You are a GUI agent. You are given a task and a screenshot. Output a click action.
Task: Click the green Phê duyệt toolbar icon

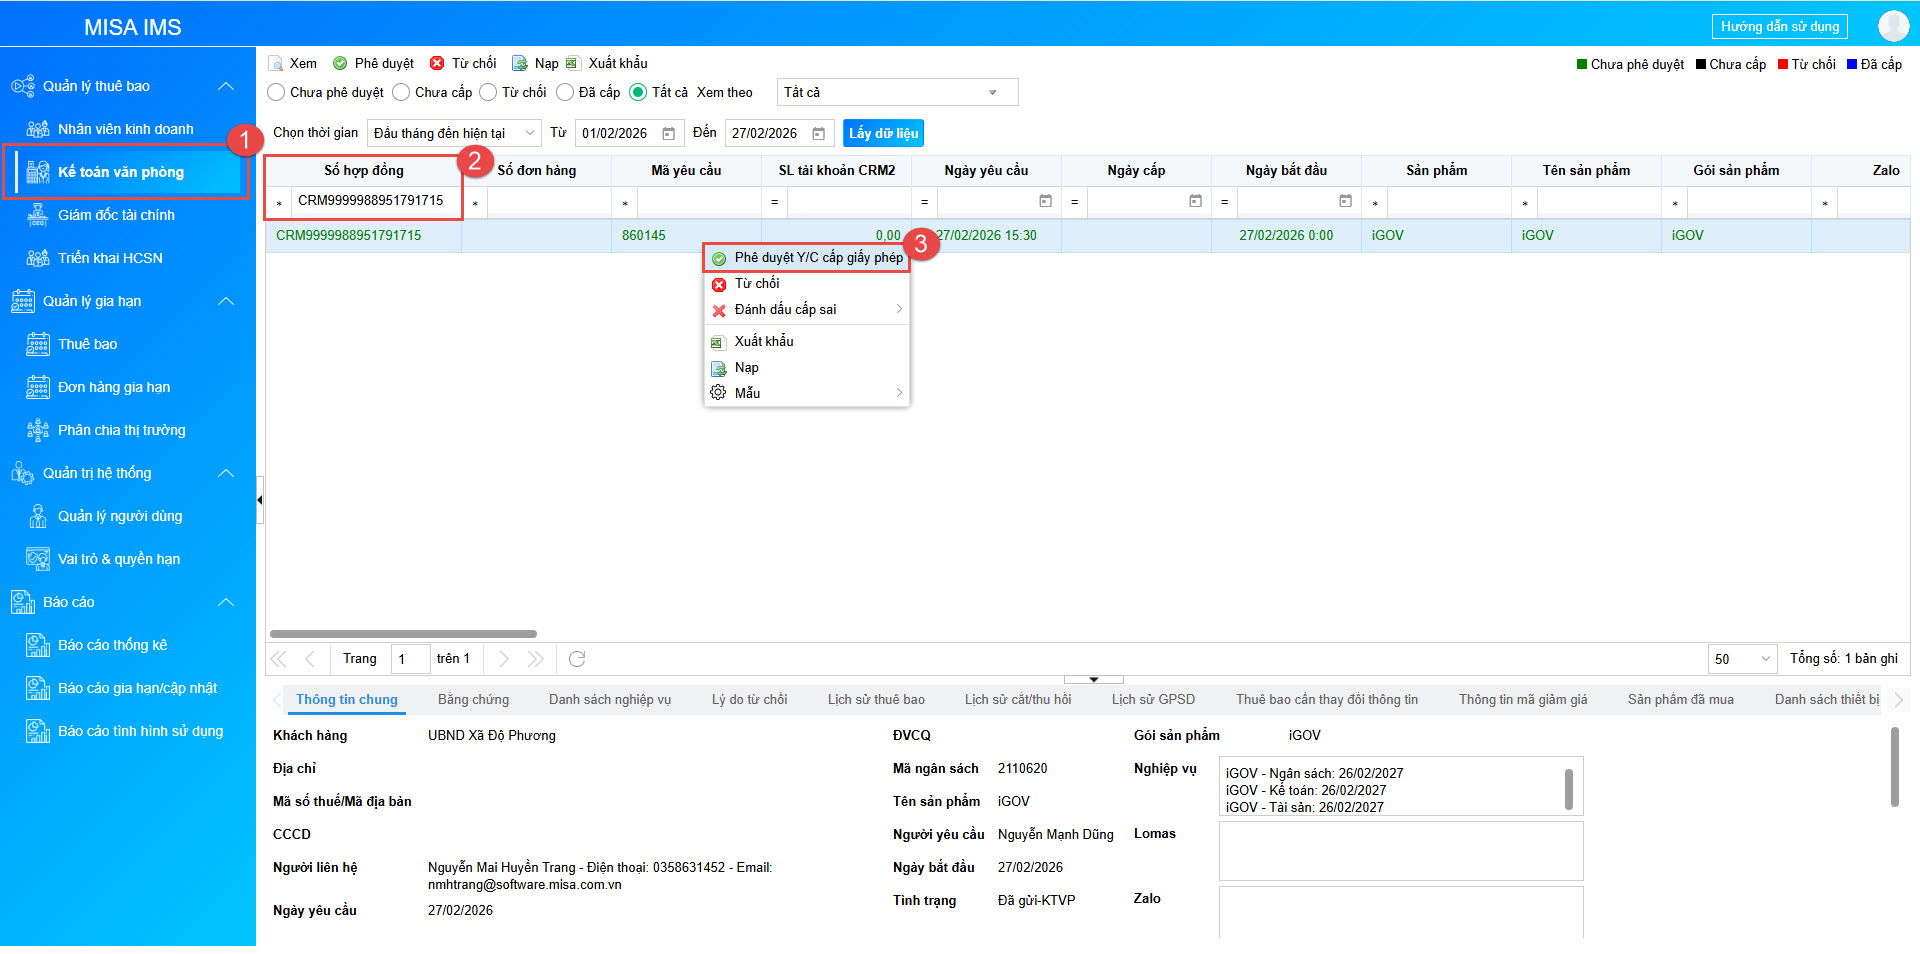tap(340, 64)
